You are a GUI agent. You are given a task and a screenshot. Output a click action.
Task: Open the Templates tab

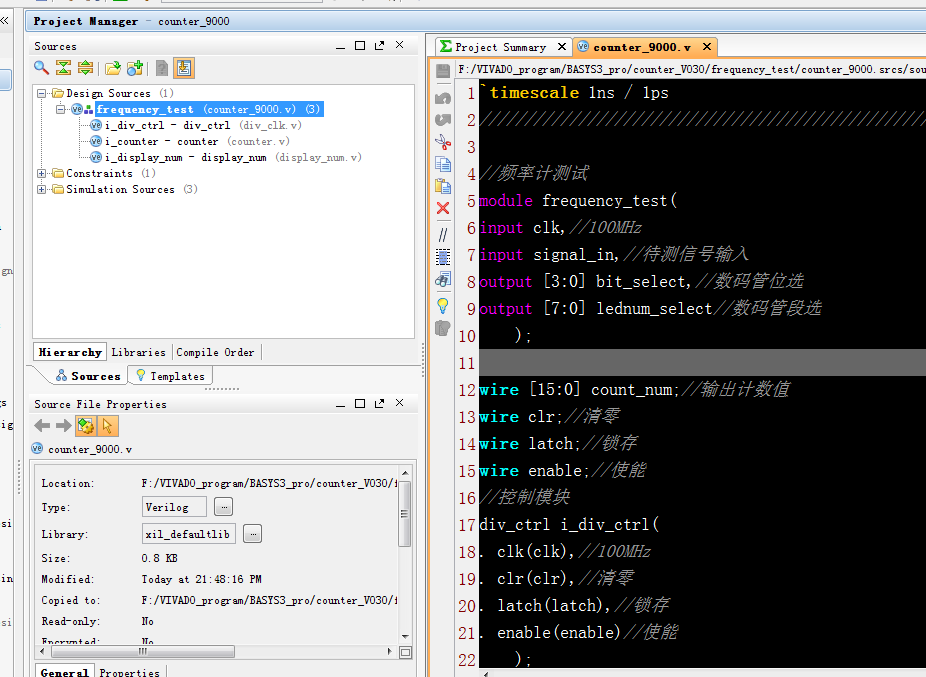(x=170, y=376)
